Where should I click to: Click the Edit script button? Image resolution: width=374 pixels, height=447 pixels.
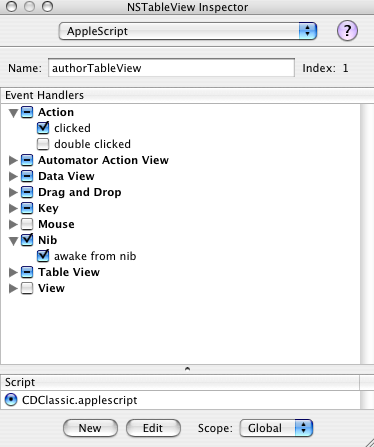[153, 428]
